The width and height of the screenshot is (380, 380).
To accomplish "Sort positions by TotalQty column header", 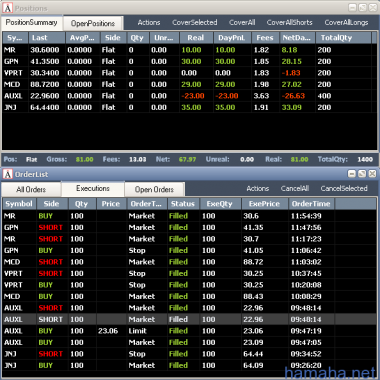I will pyautogui.click(x=343, y=38).
